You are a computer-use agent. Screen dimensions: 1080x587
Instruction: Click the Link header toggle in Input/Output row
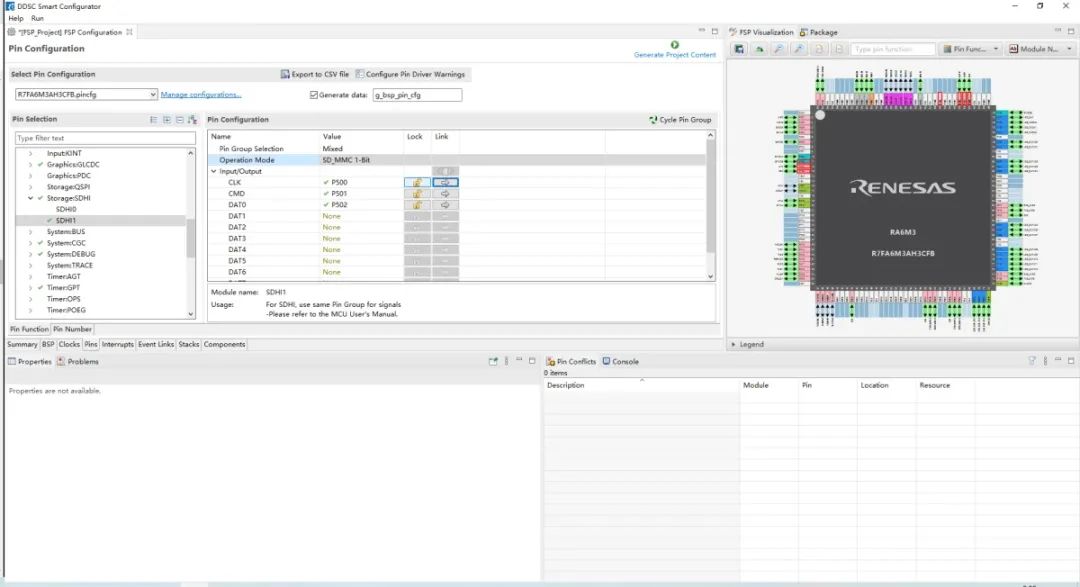click(x=445, y=172)
